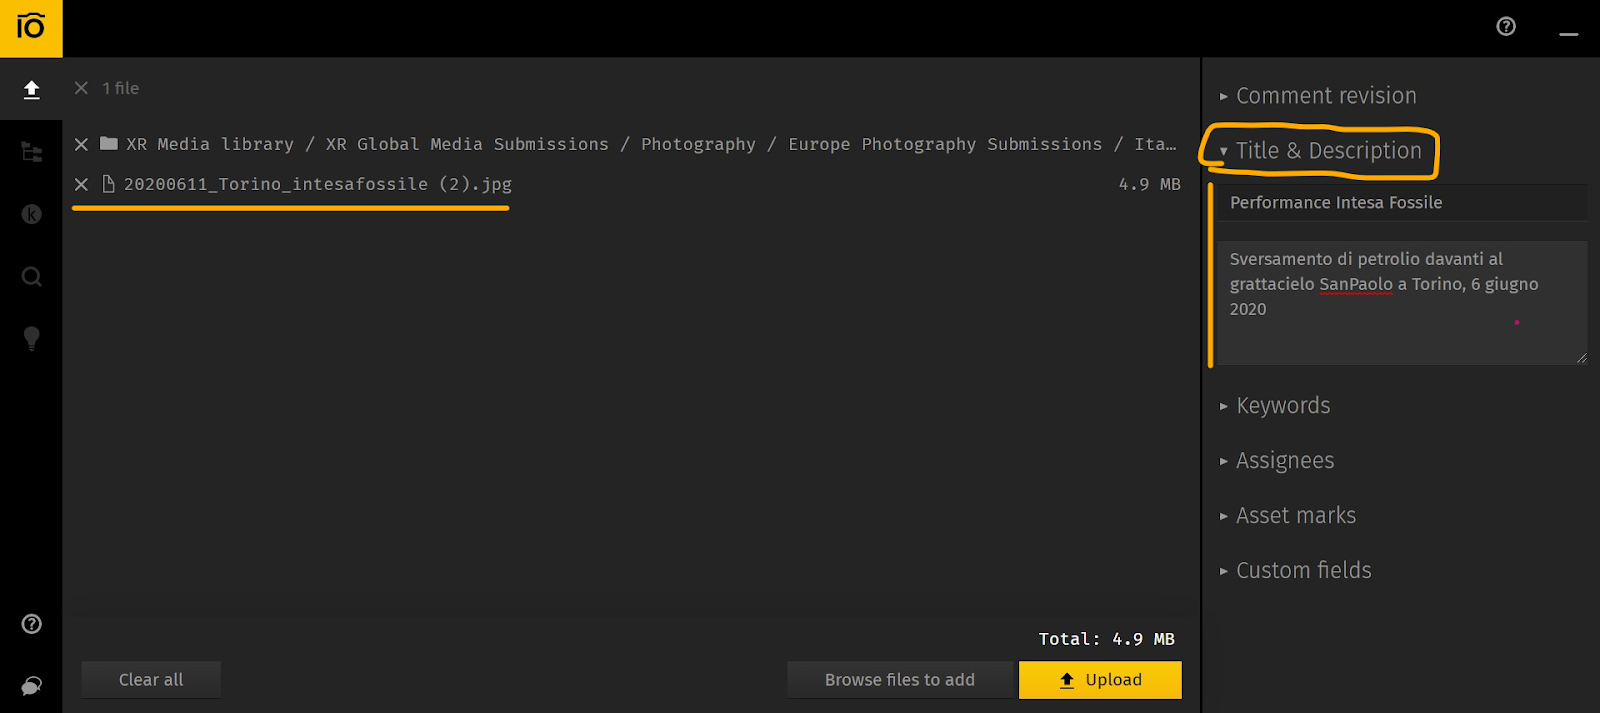
Task: Remove the XR Media library folder row
Action: [82, 144]
